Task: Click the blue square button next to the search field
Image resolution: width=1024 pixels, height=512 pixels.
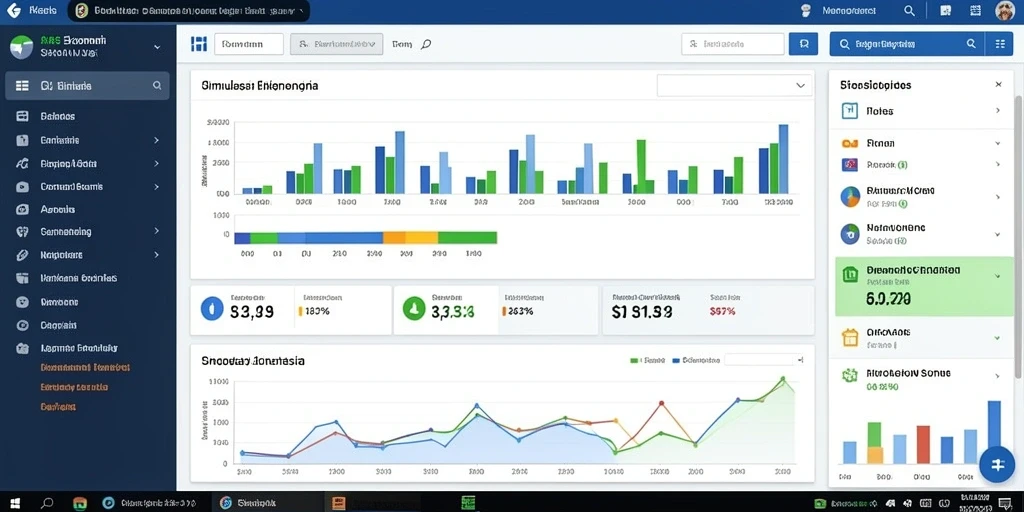Action: (x=803, y=44)
